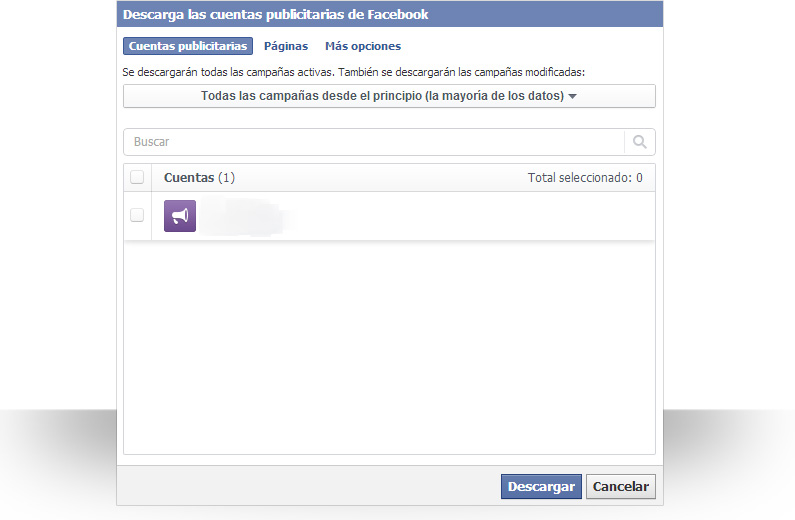This screenshot has height=520, width=795.
Task: Click the magnifying glass search icon
Action: pyautogui.click(x=640, y=142)
